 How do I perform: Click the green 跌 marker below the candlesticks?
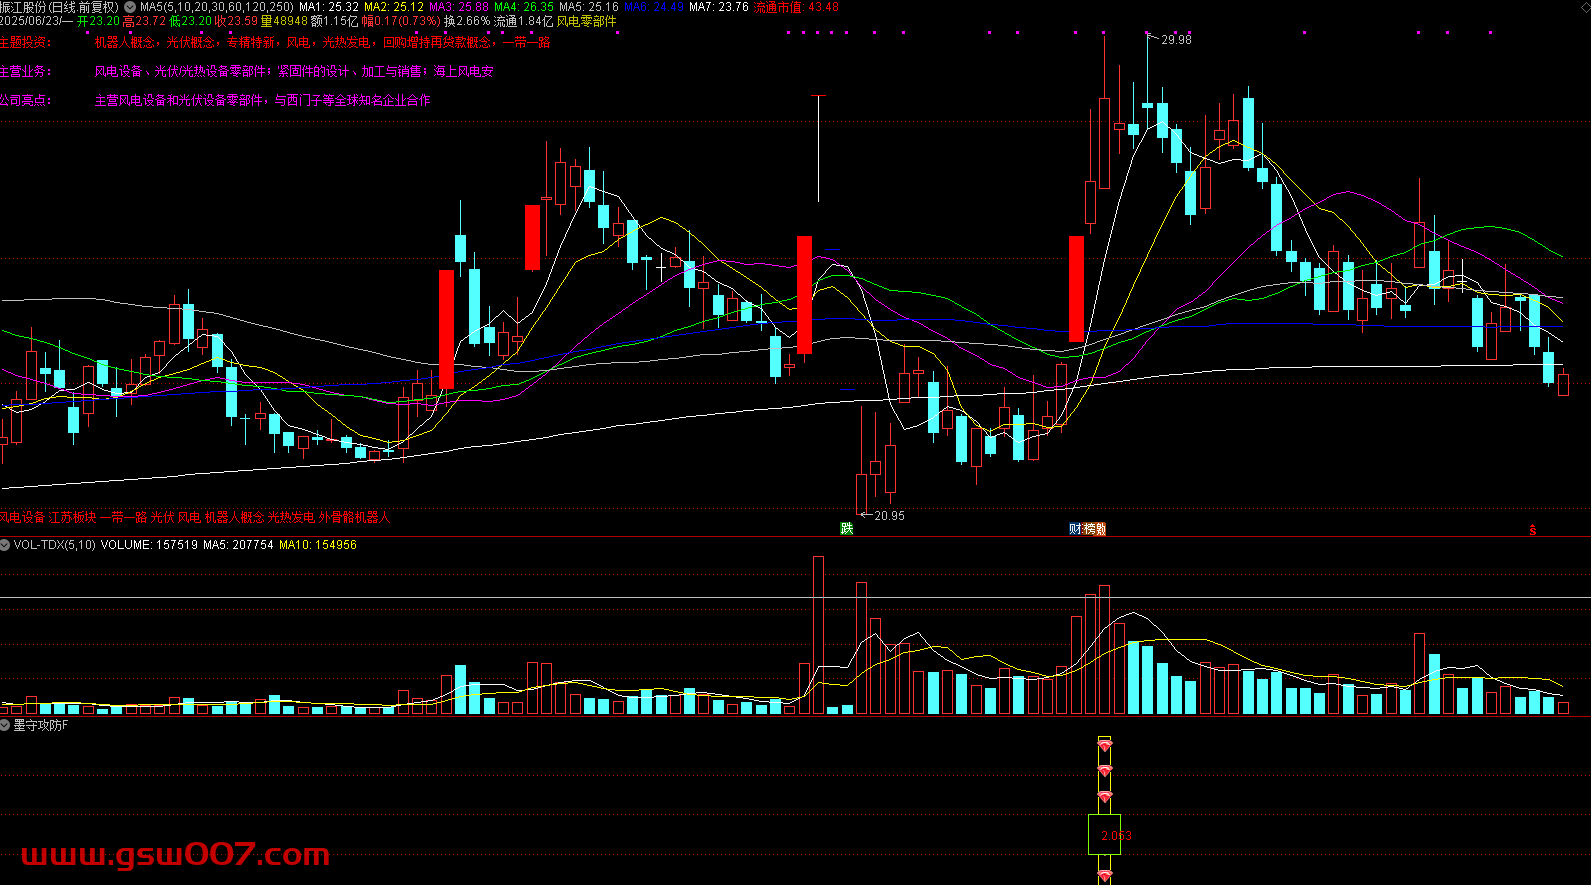(x=847, y=529)
